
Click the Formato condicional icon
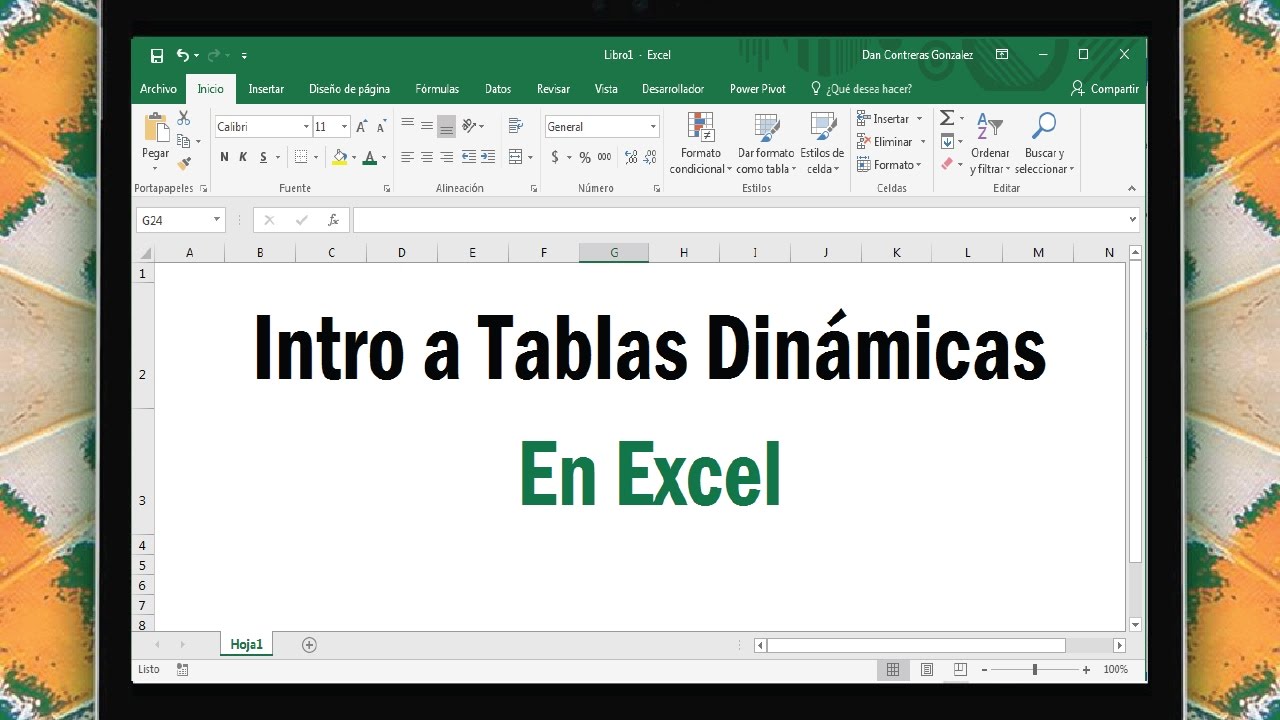[x=701, y=127]
